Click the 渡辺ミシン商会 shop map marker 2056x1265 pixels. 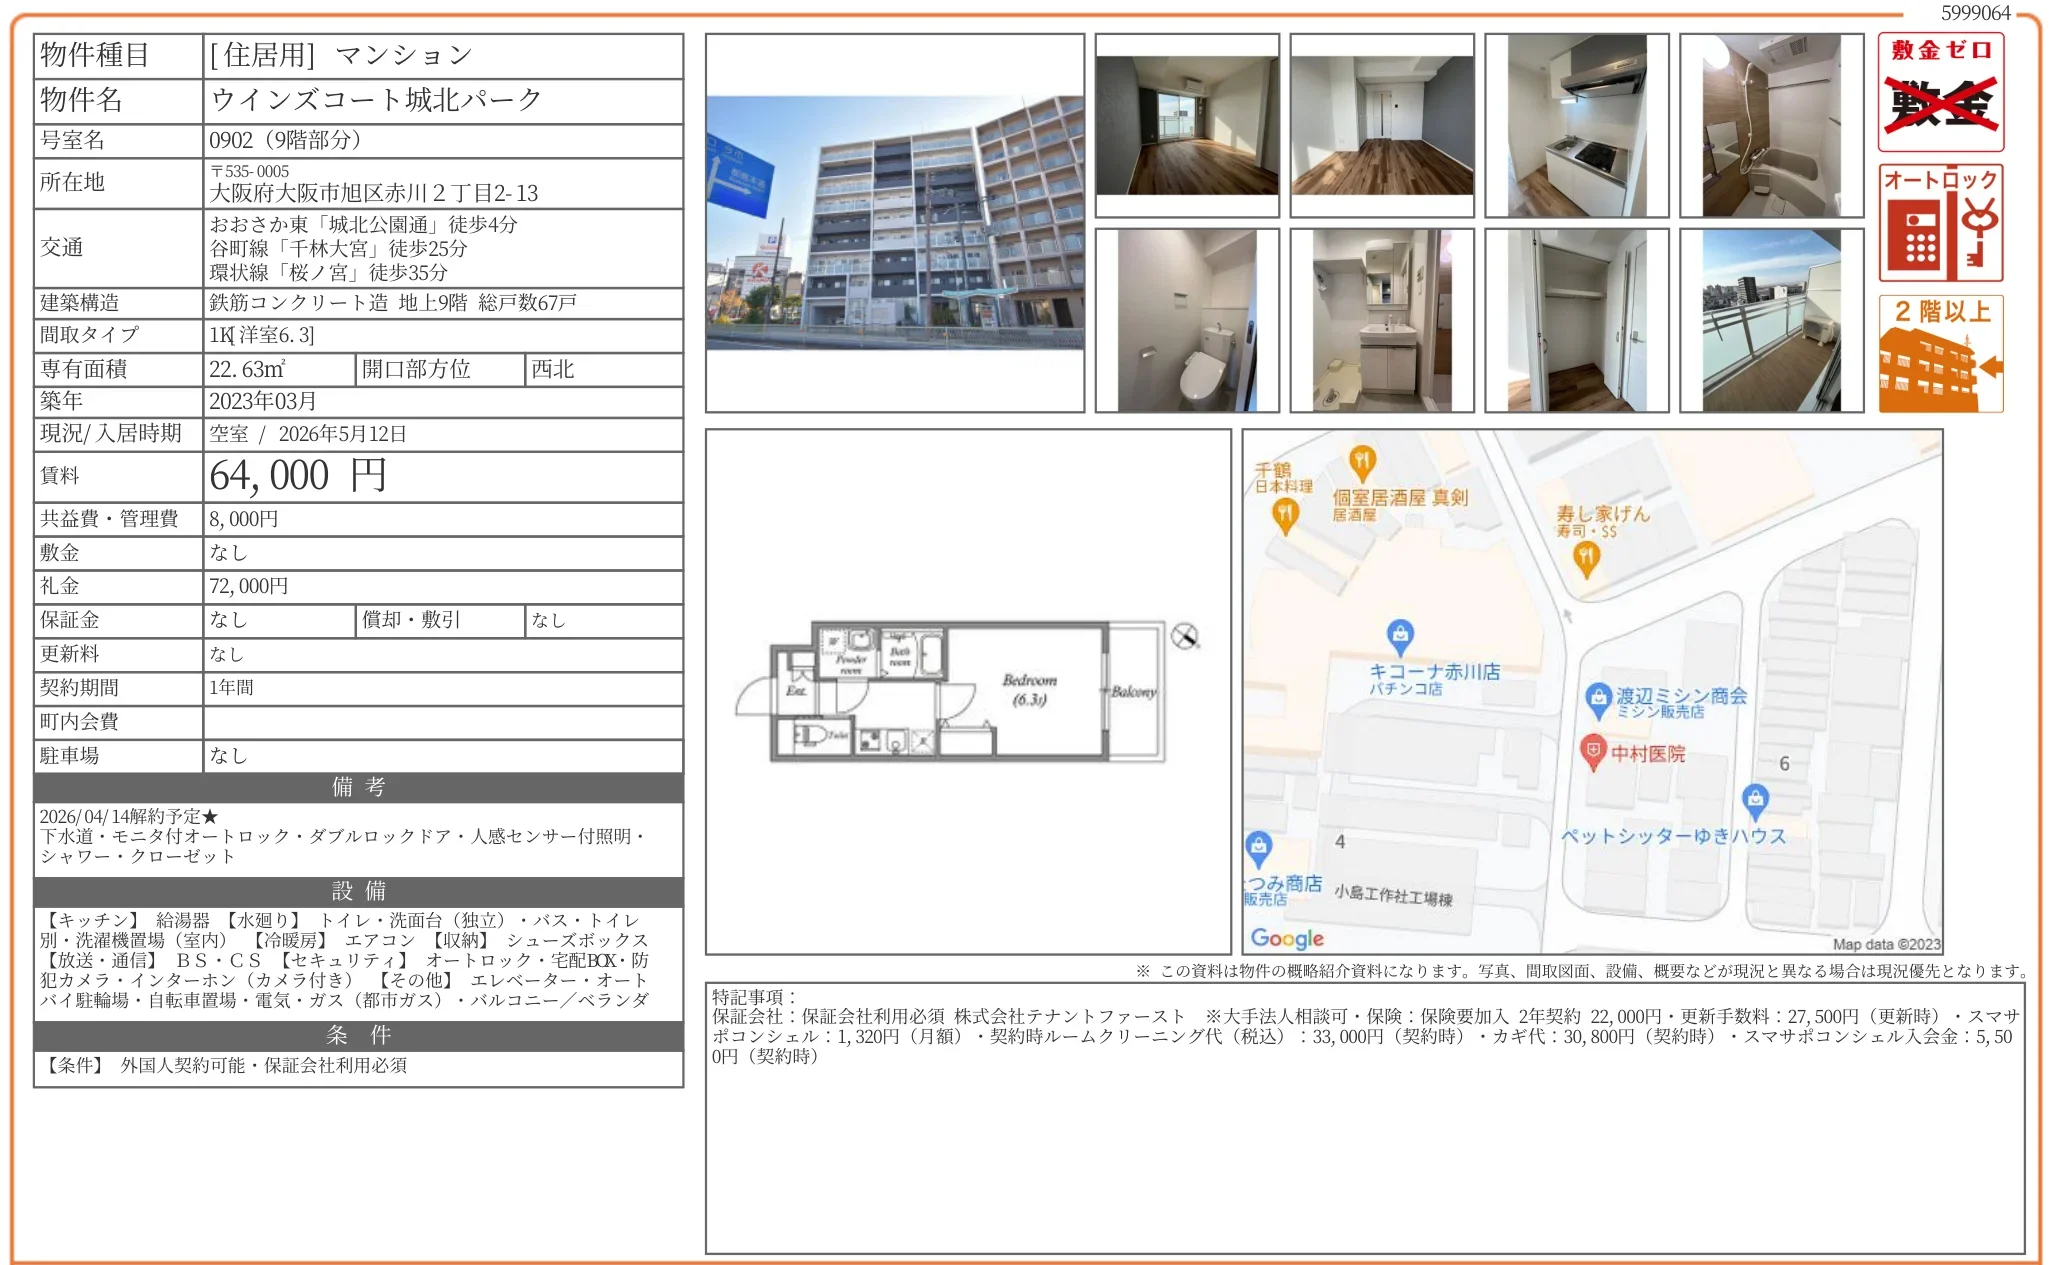click(x=1598, y=697)
